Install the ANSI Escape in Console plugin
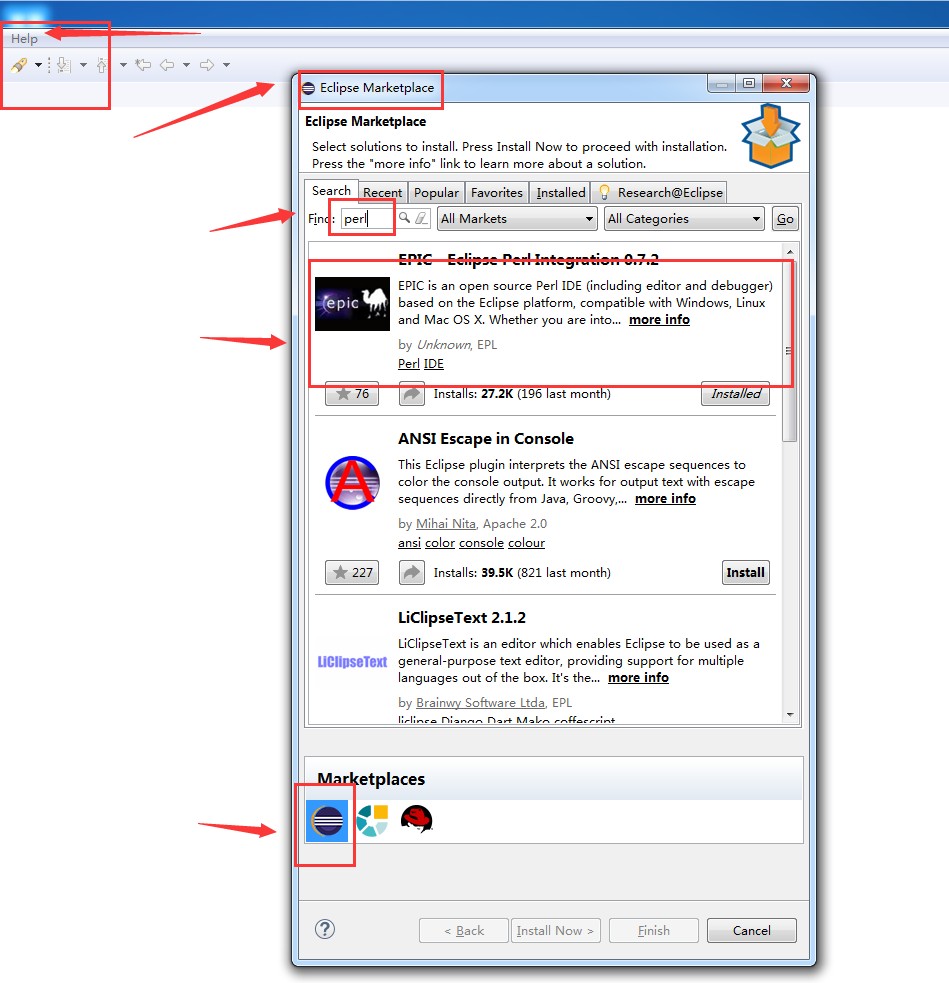 (x=745, y=572)
